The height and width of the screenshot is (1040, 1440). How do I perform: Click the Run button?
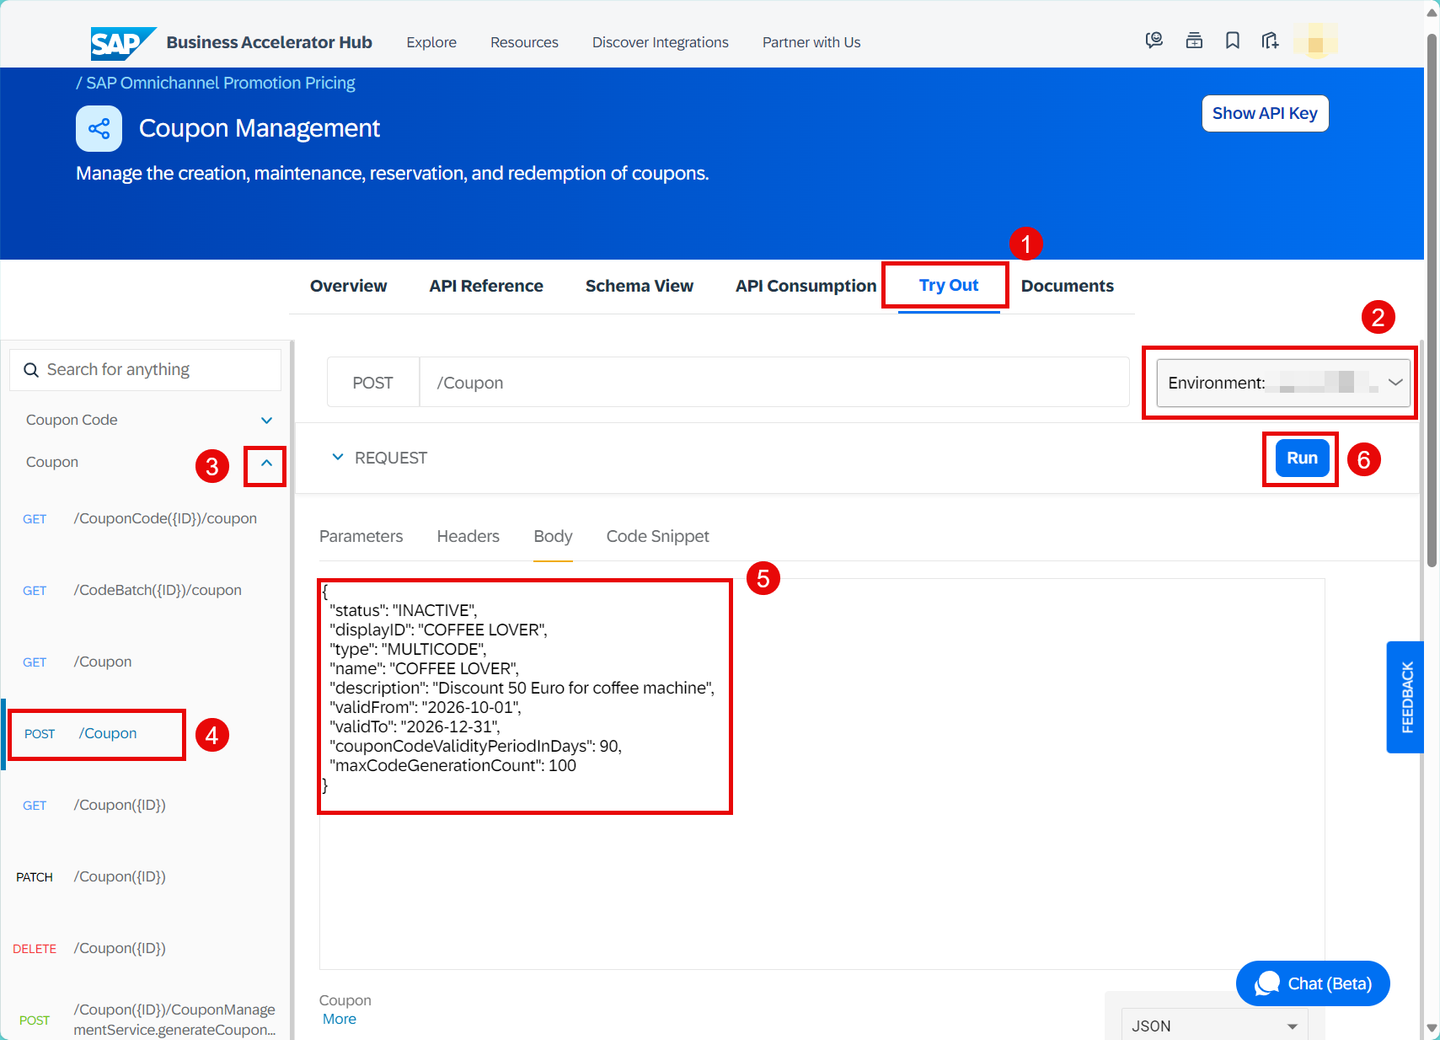pos(1302,458)
